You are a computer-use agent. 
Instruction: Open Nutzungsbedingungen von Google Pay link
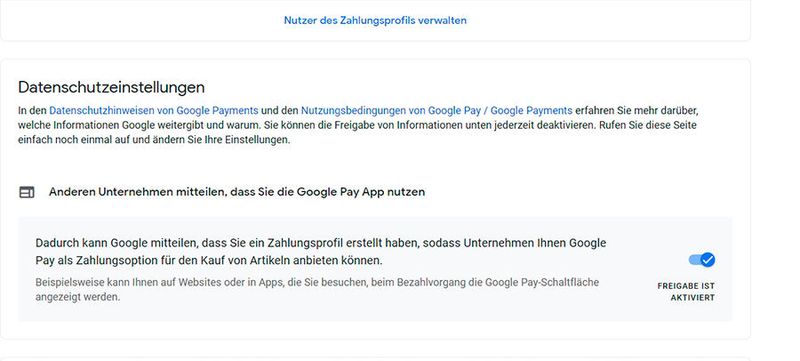(x=437, y=110)
